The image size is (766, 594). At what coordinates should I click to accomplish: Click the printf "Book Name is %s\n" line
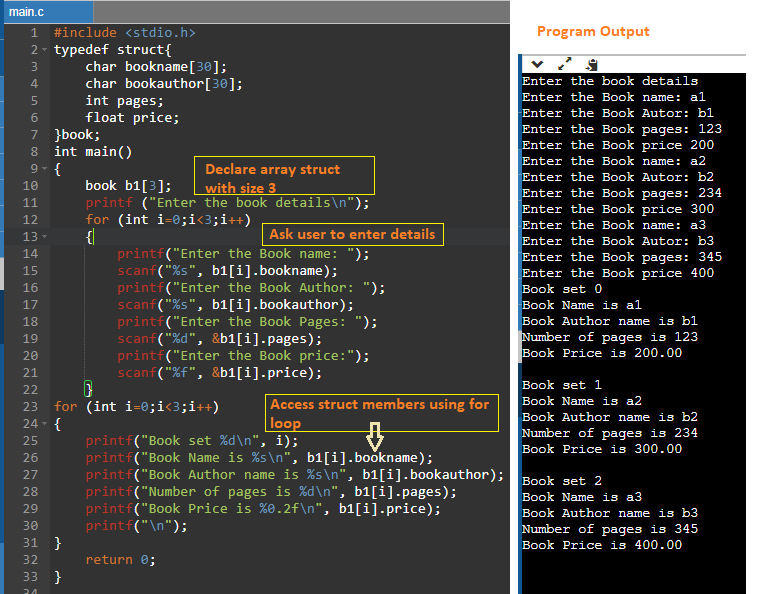(x=259, y=458)
